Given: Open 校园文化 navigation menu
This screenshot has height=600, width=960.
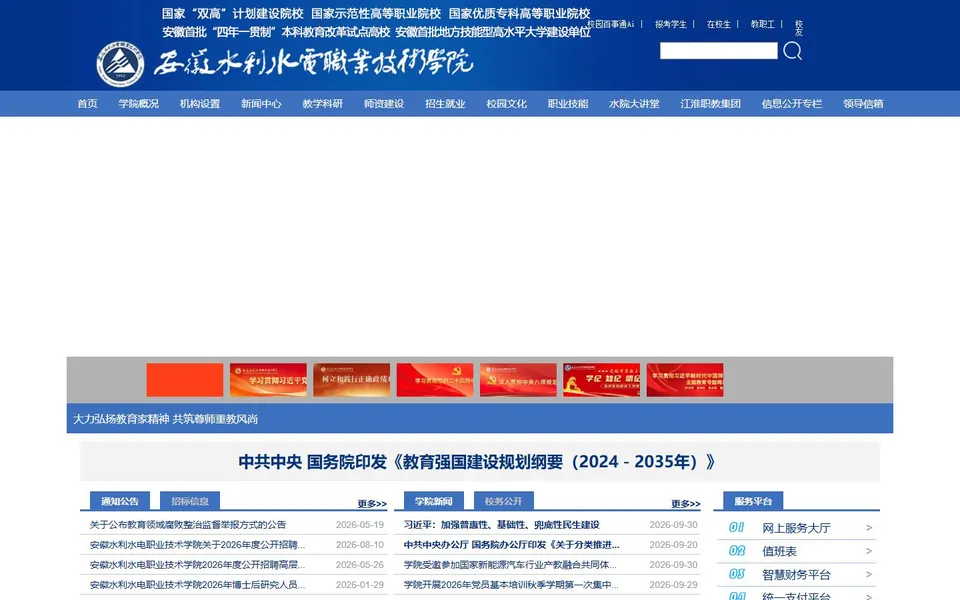Looking at the screenshot, I should coord(506,103).
